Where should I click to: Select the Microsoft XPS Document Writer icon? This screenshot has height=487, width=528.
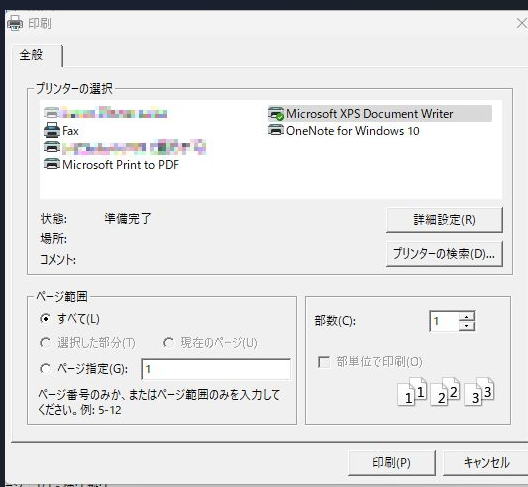276,113
